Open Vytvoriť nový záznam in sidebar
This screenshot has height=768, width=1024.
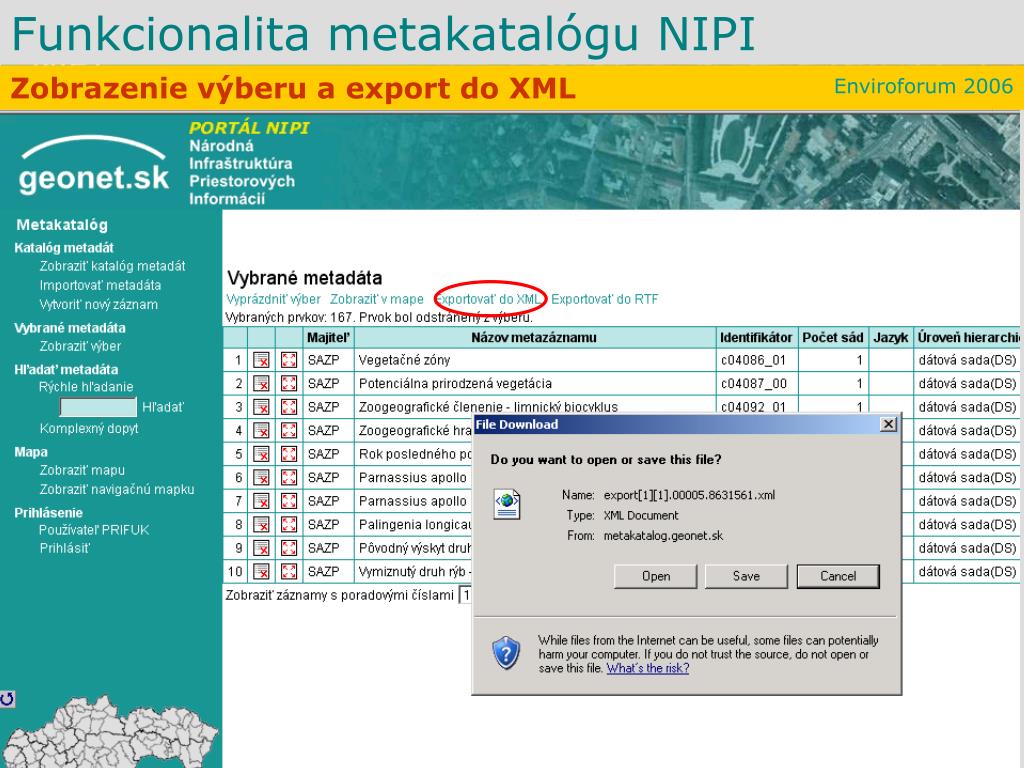[99, 304]
